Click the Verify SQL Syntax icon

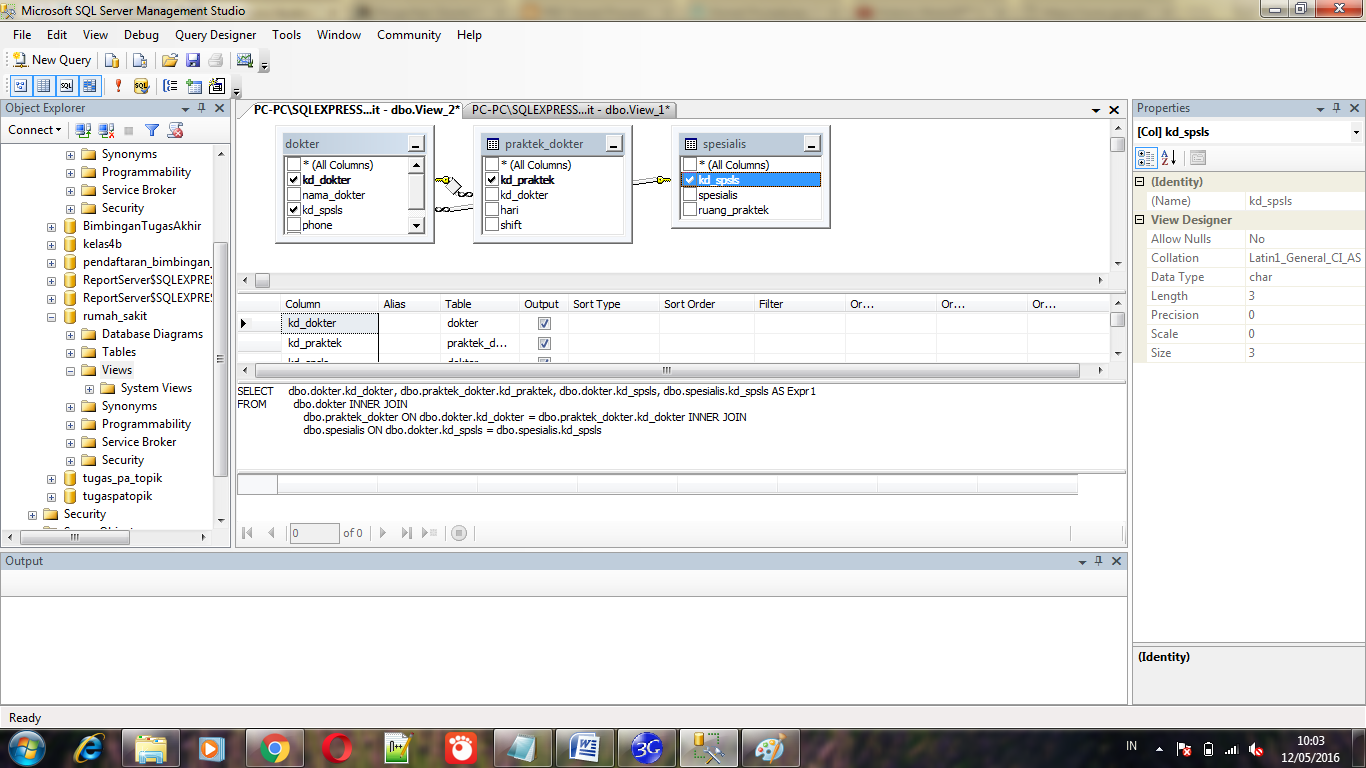pyautogui.click(x=141, y=86)
